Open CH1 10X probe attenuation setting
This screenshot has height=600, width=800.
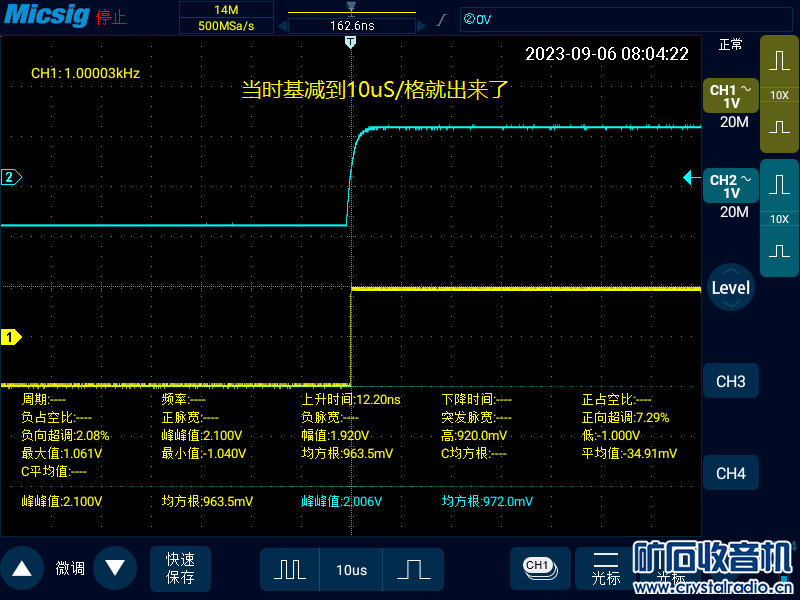779,95
